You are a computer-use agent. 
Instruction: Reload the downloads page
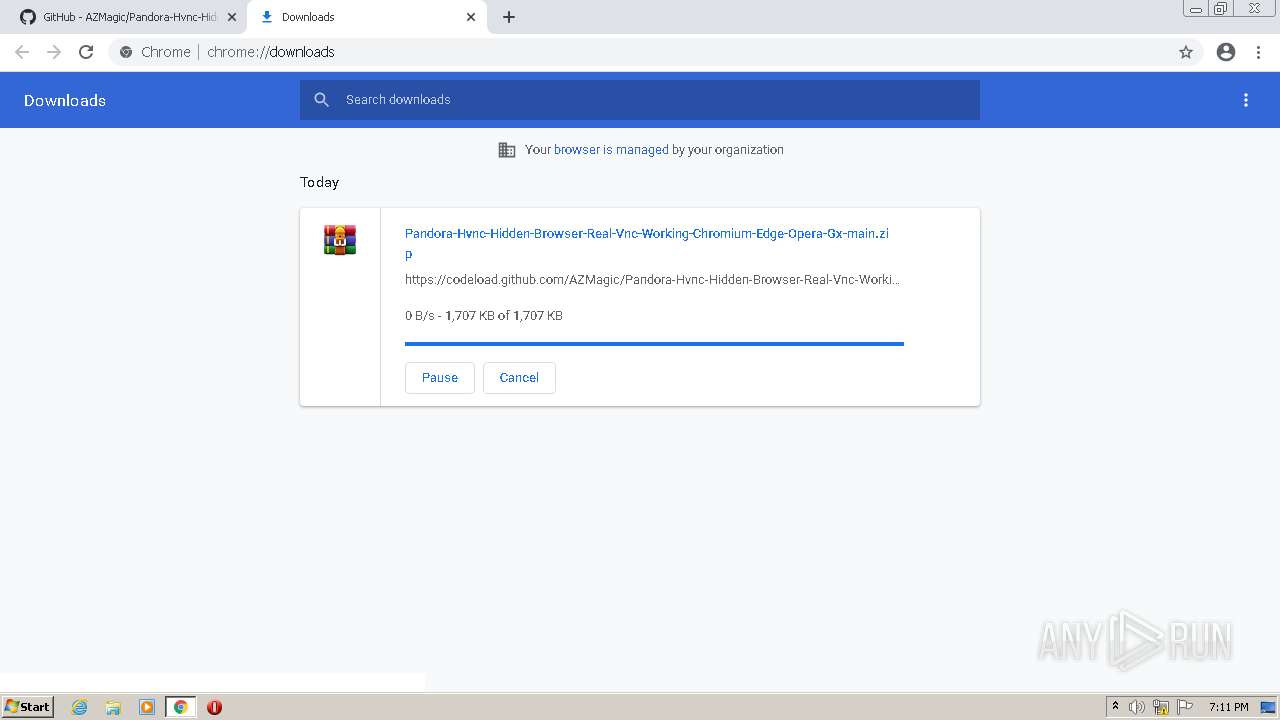pos(86,52)
